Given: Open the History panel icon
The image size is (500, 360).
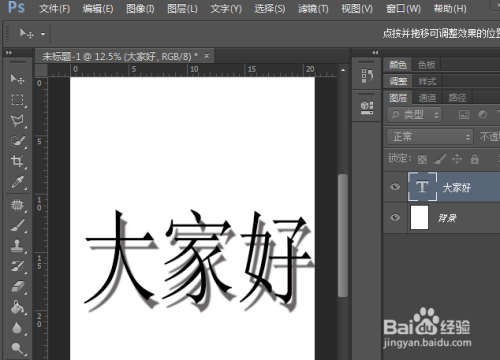Looking at the screenshot, I should click(x=367, y=76).
